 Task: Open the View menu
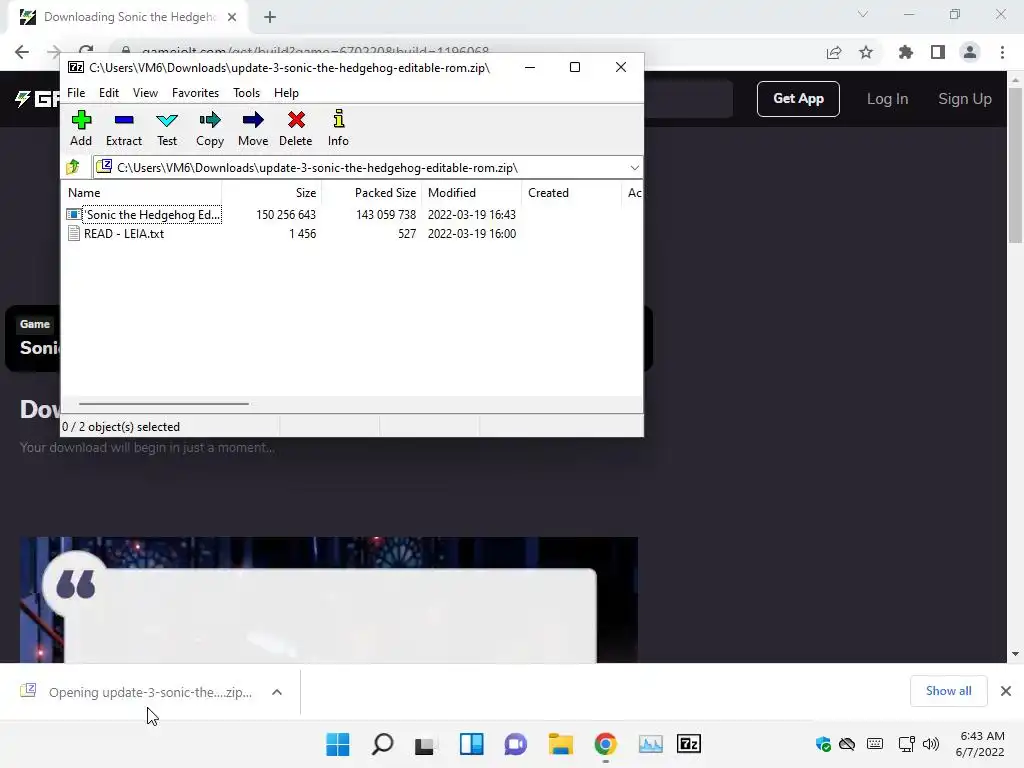click(x=145, y=93)
